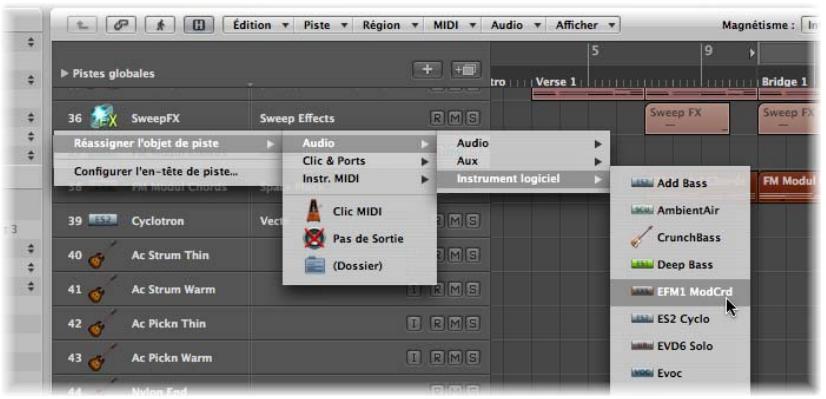
Task: Mute the Ac Pickn Thin track
Action: pos(454,323)
